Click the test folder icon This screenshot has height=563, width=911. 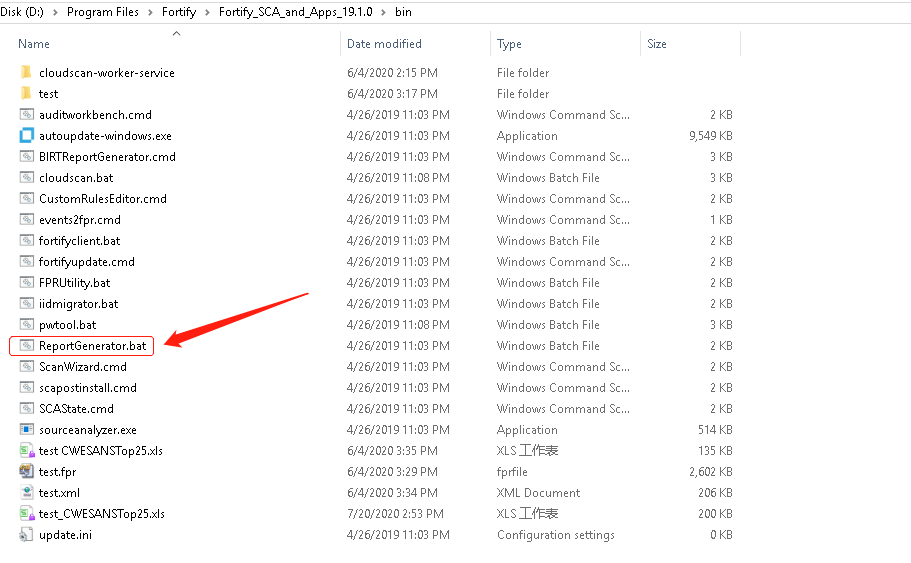point(26,94)
